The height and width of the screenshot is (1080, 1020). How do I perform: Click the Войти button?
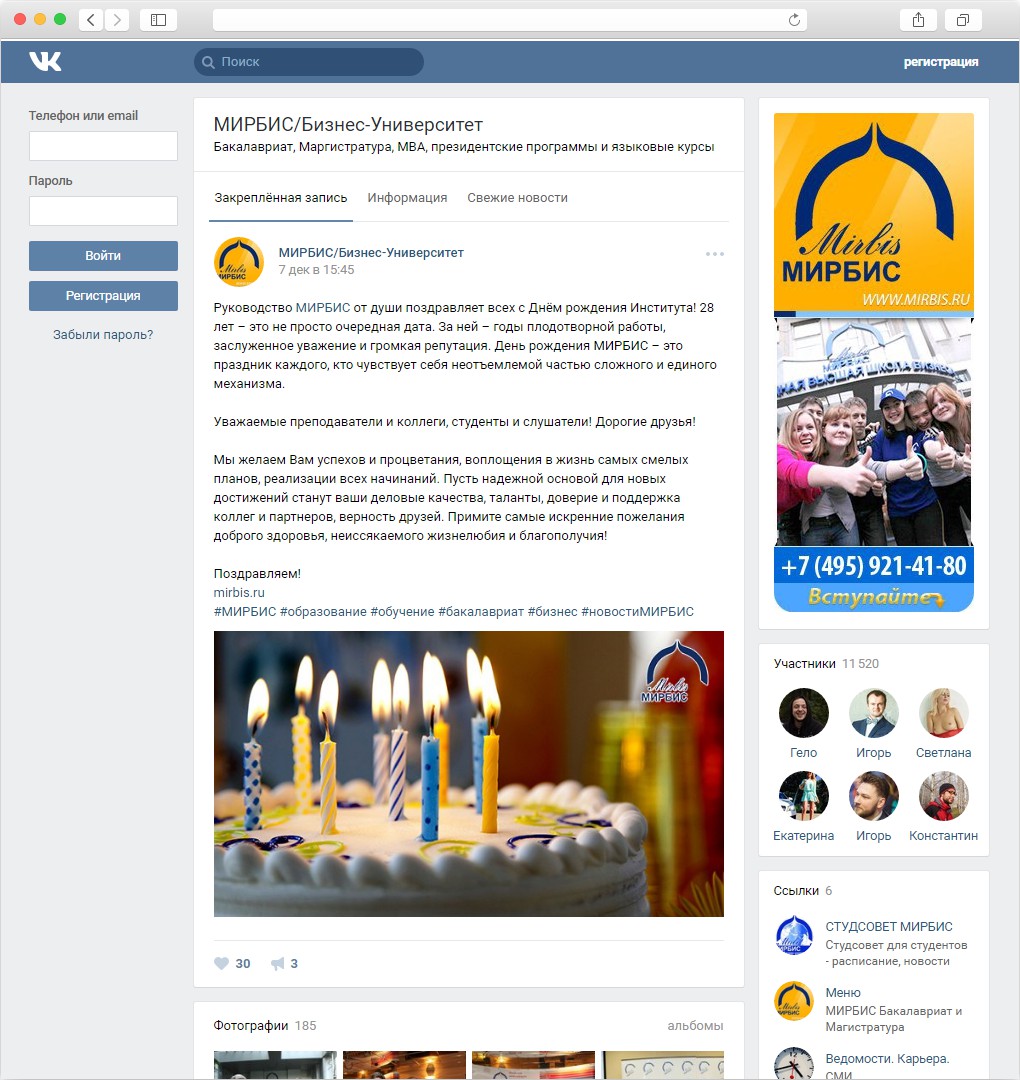point(103,256)
